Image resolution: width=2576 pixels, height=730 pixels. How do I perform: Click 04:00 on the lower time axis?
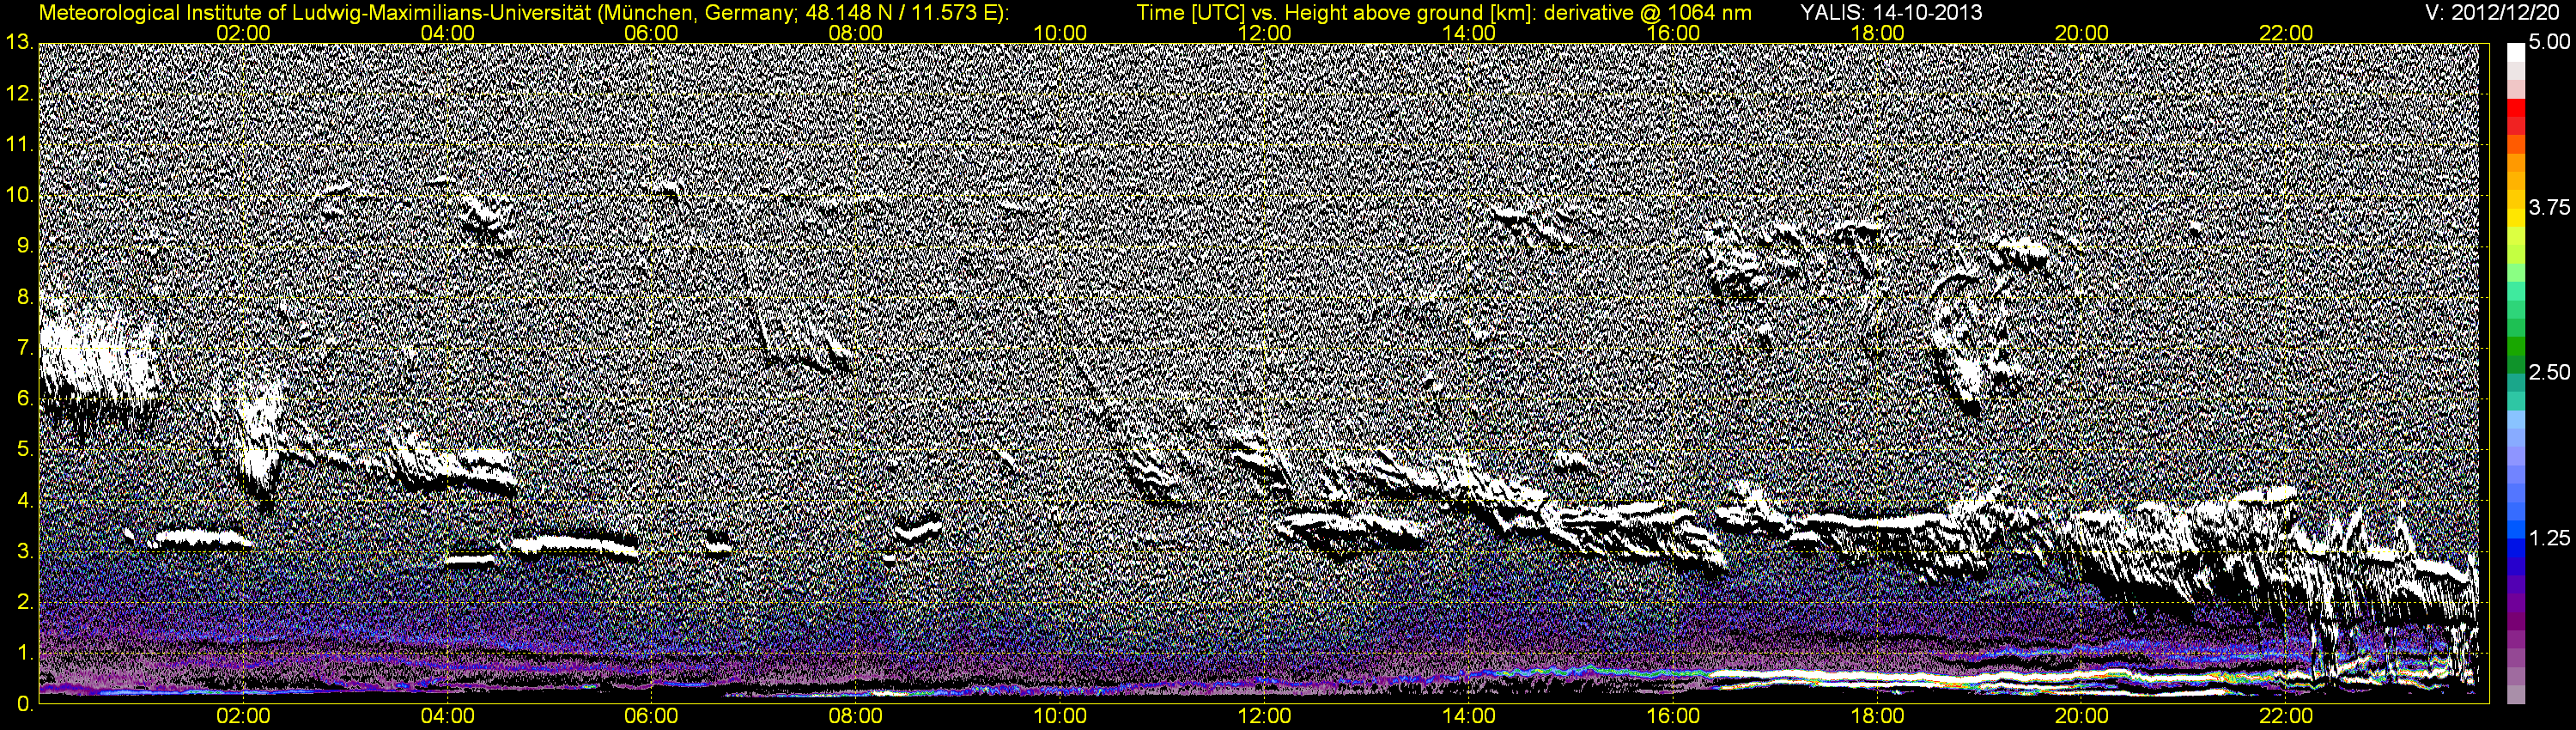[447, 716]
